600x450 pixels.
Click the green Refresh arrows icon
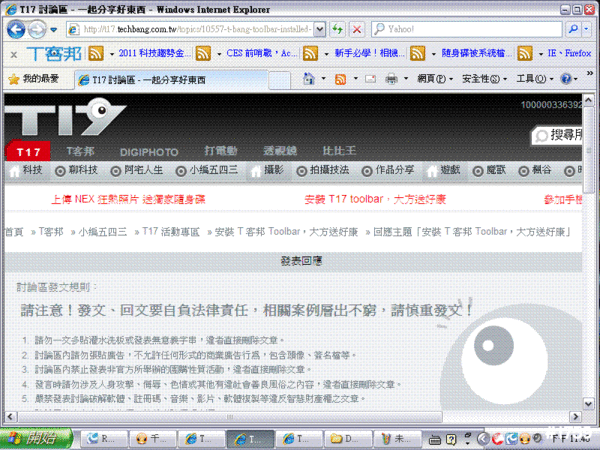337,29
